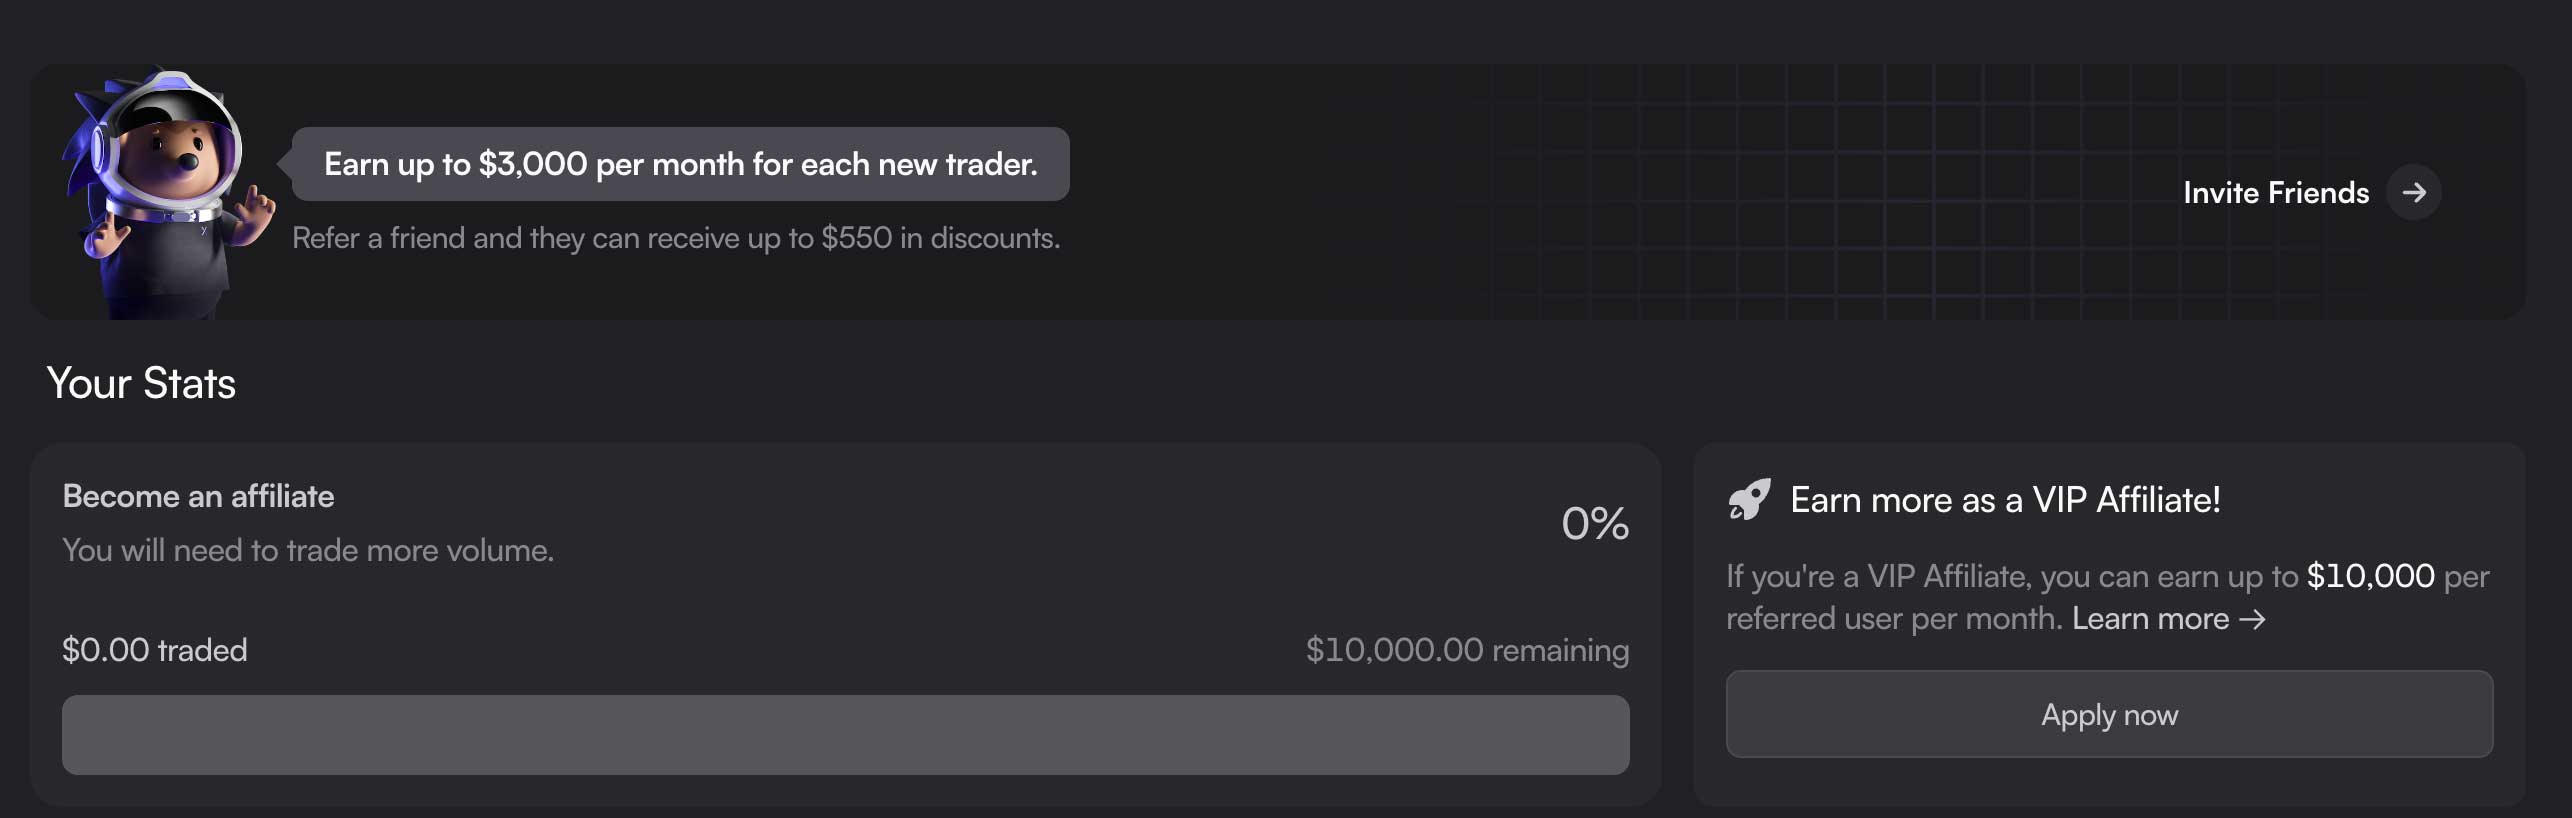This screenshot has height=818, width=2572.
Task: Open the Learn more VIP Affiliate link
Action: pos(2151,618)
